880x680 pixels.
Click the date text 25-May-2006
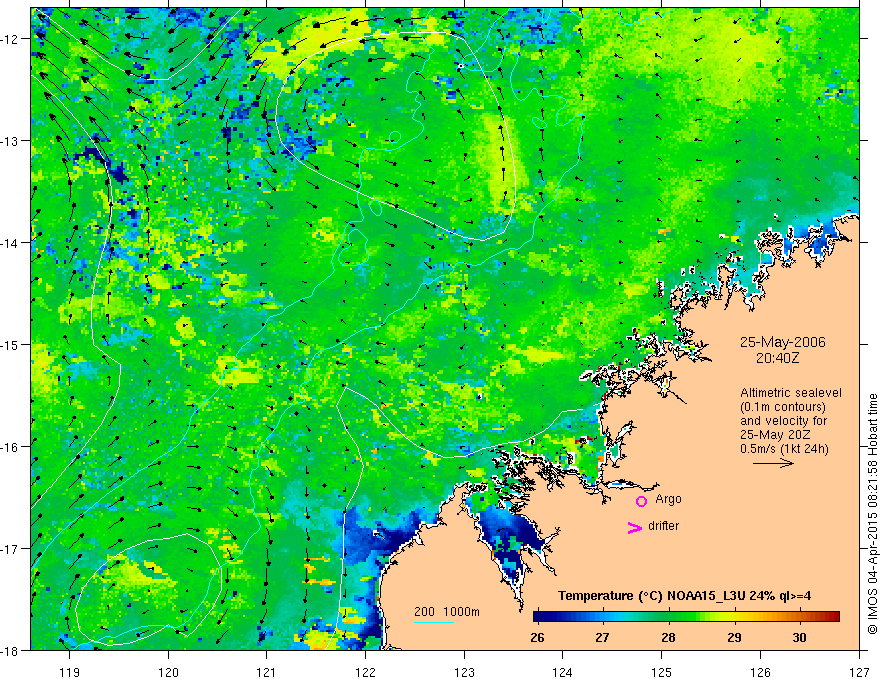782,342
